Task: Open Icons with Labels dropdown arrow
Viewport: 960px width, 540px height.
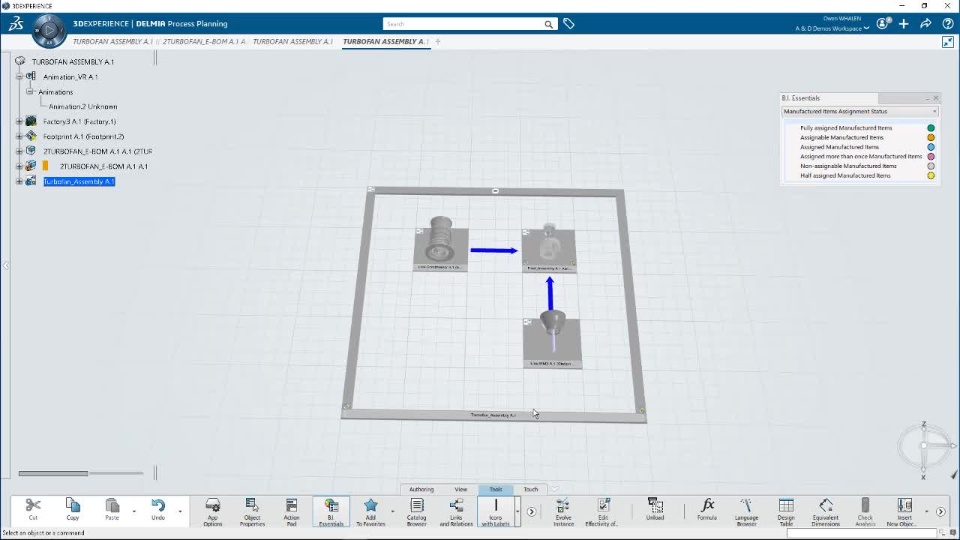Action: [x=517, y=511]
